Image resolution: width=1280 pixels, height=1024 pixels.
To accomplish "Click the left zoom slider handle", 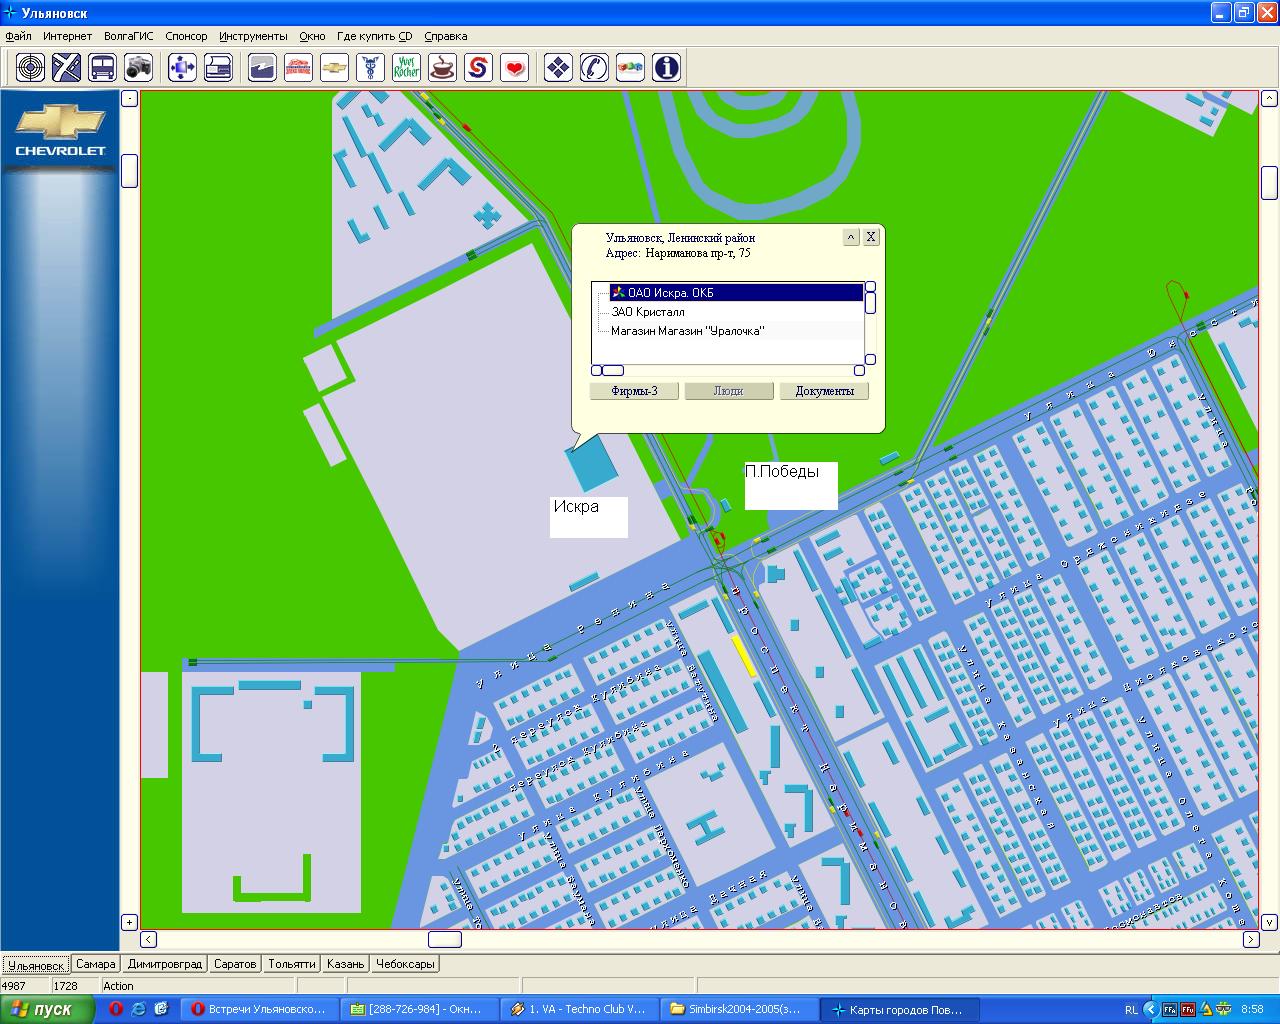I will [x=129, y=171].
